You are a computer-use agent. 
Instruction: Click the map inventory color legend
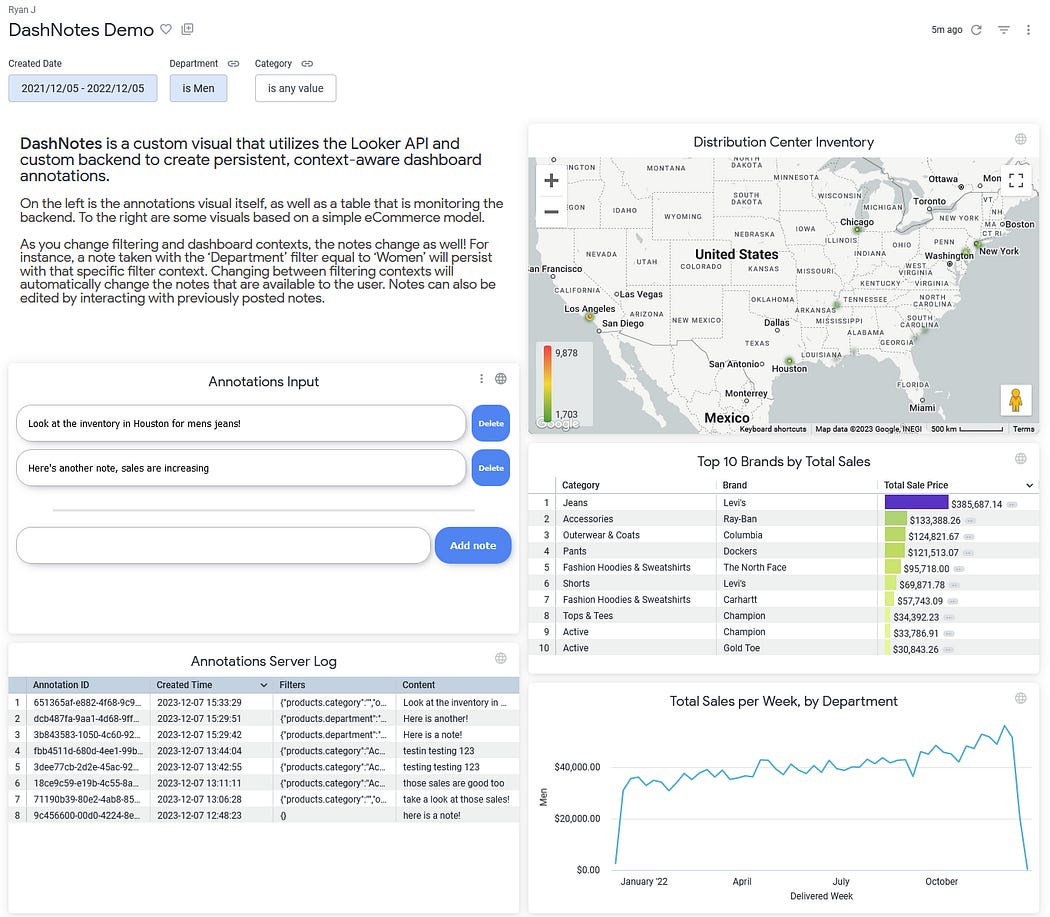[x=563, y=384]
